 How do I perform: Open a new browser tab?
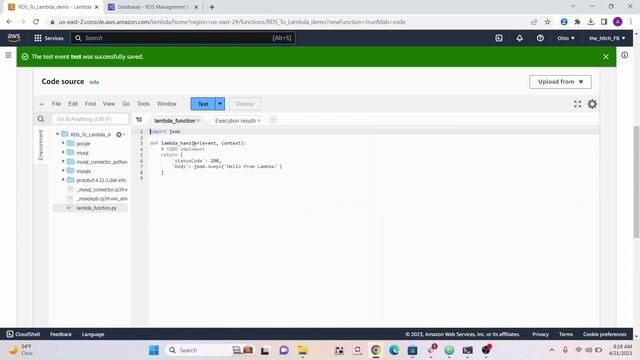point(212,7)
